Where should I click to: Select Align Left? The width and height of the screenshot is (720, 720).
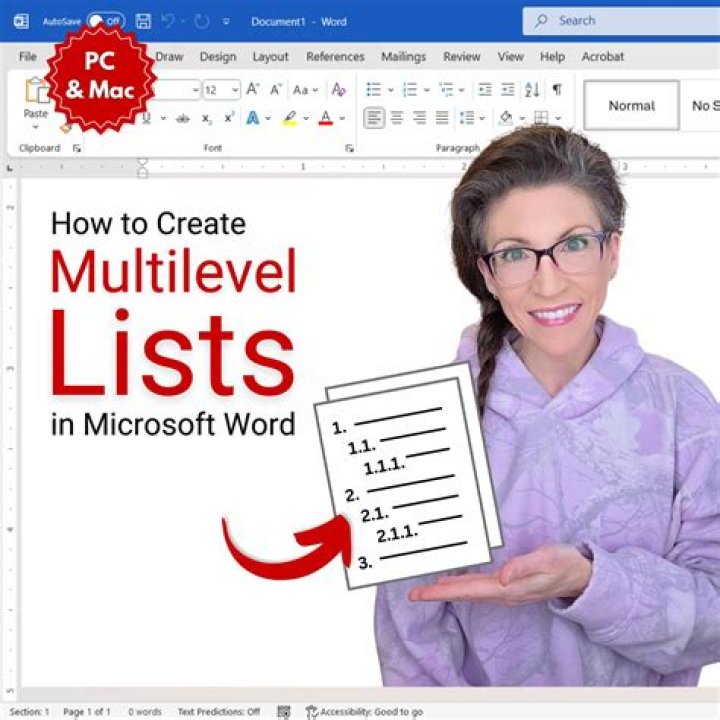pyautogui.click(x=374, y=118)
